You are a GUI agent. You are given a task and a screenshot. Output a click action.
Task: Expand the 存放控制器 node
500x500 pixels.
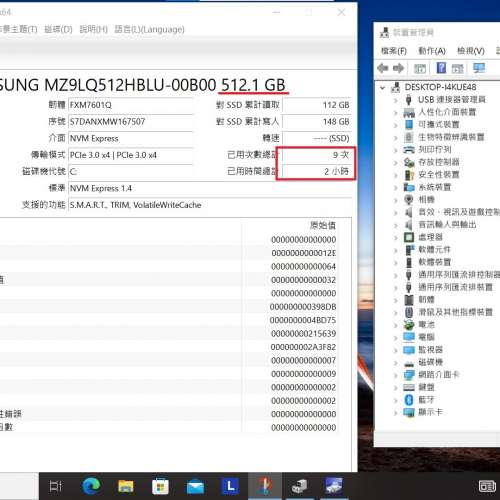pos(396,163)
